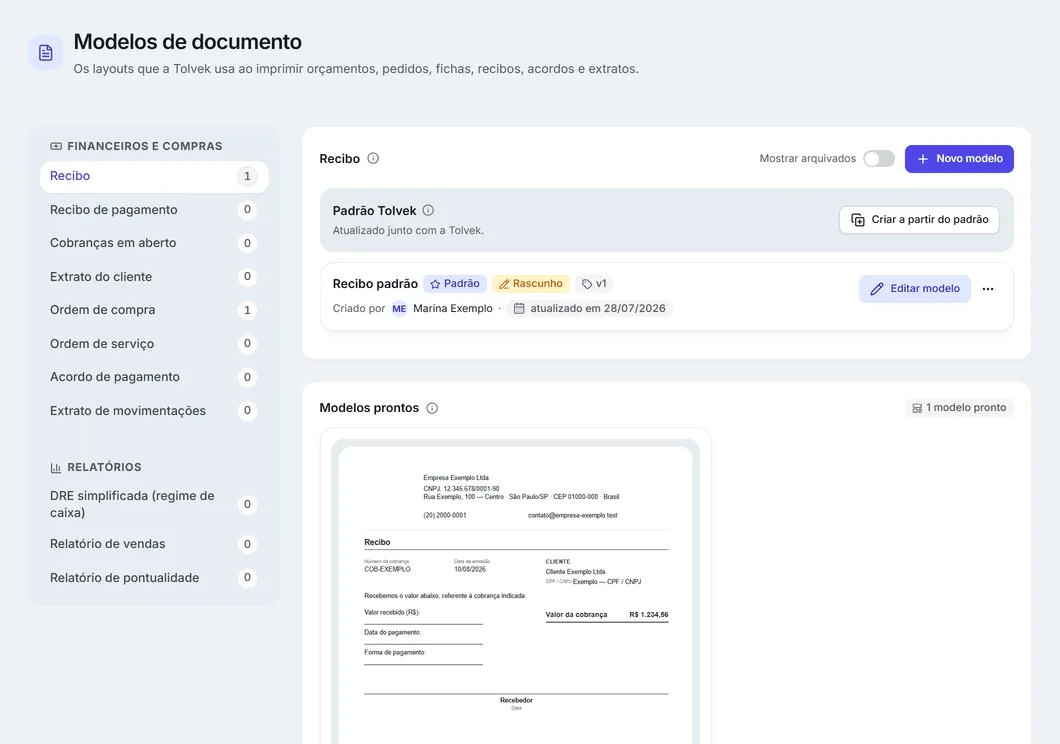
Task: Open DRE simplificada (regime de caixa)
Action: click(154, 504)
